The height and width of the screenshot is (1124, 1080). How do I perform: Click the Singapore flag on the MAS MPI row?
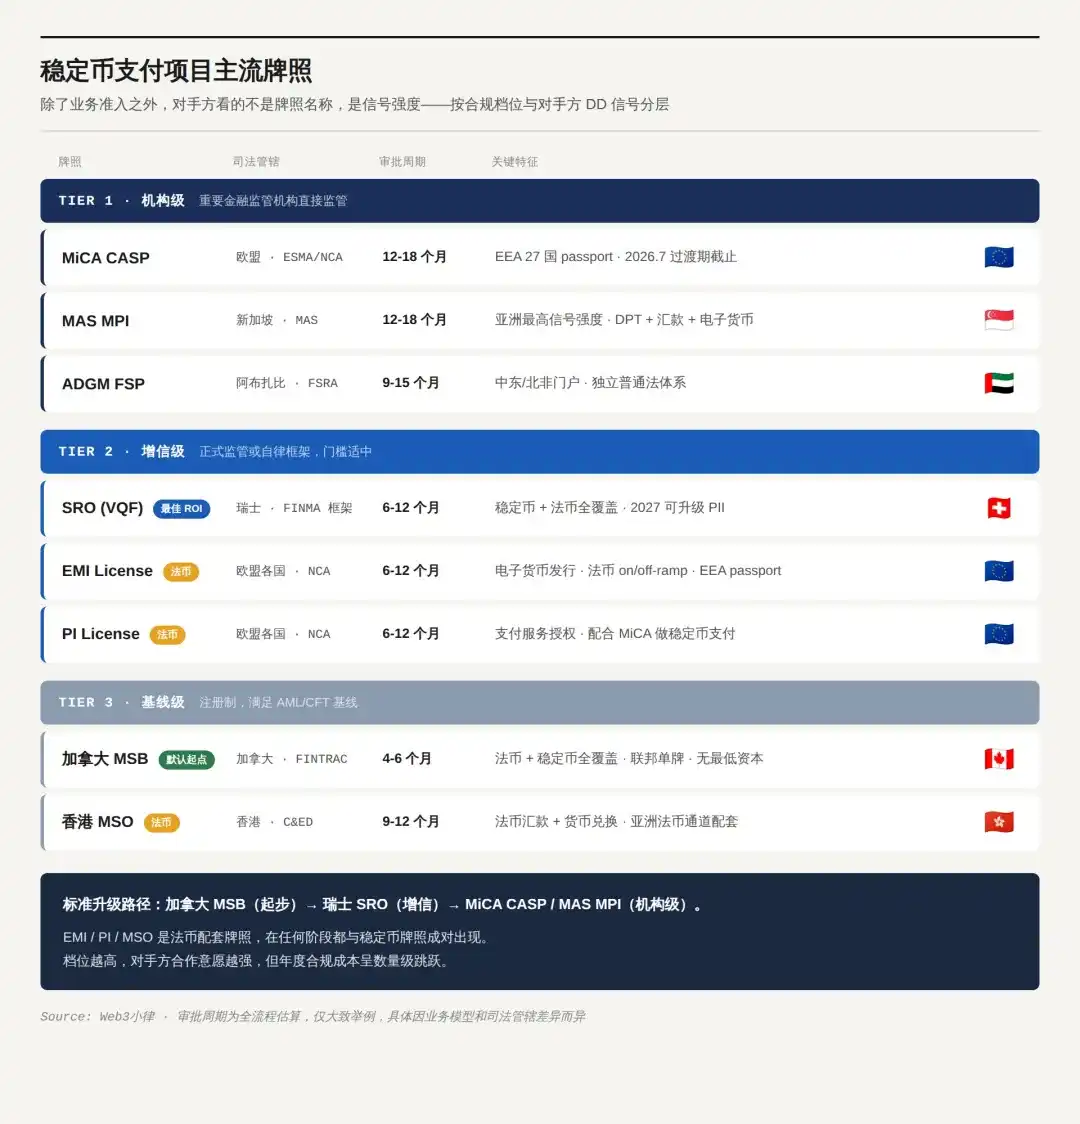(998, 320)
